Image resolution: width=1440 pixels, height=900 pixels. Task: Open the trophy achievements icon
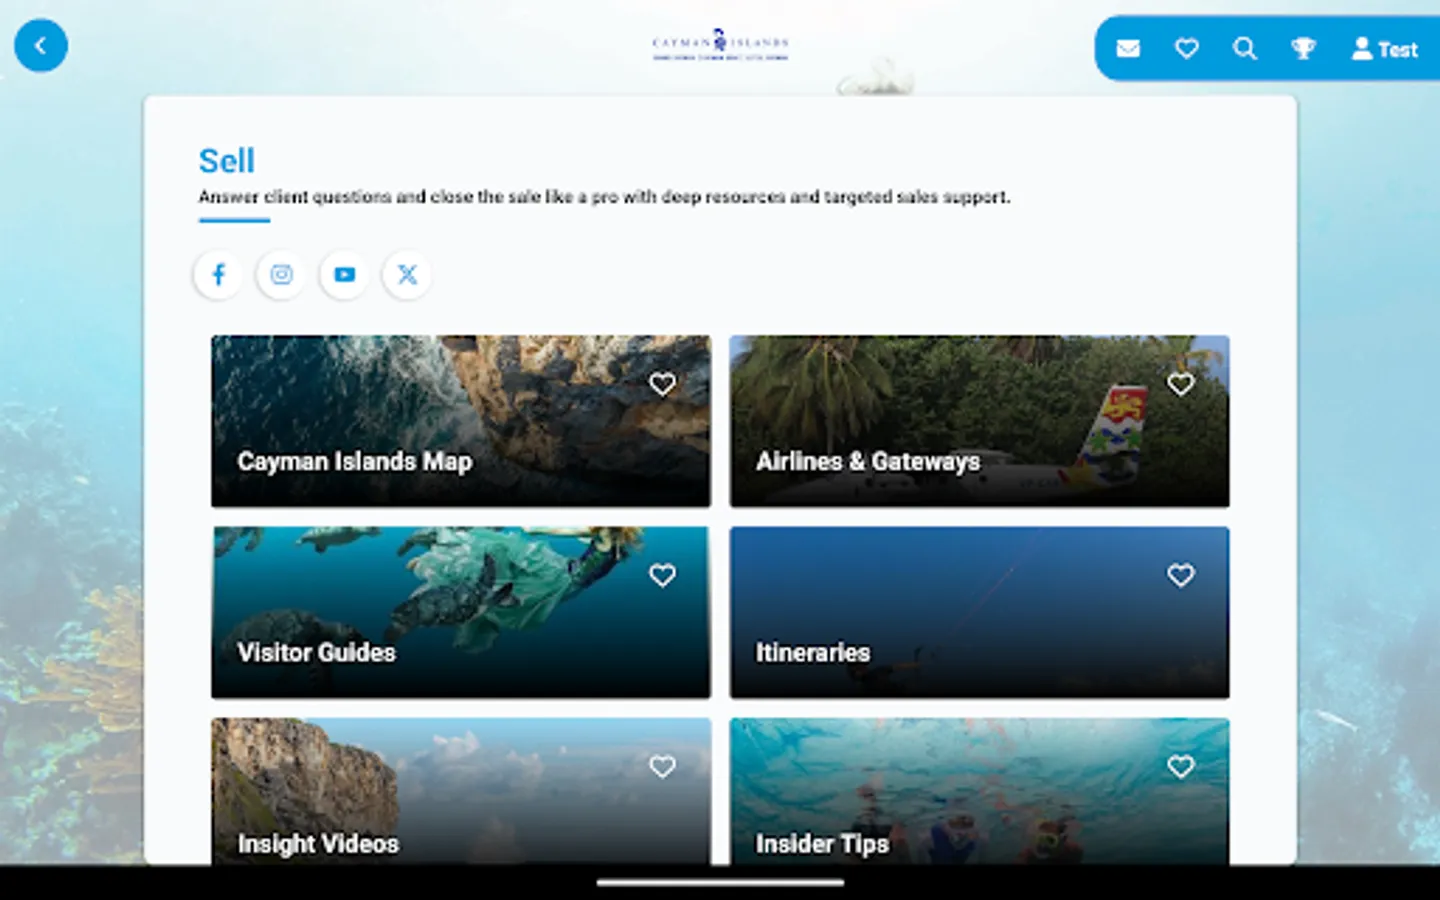(x=1303, y=48)
